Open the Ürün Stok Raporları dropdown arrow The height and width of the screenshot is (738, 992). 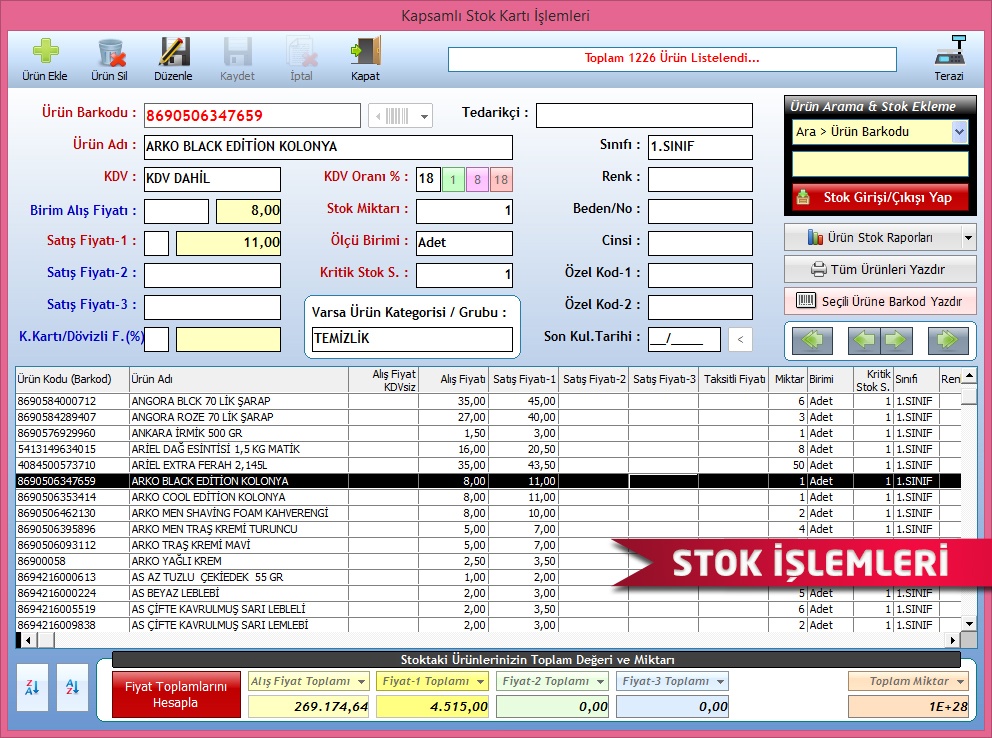(x=968, y=238)
